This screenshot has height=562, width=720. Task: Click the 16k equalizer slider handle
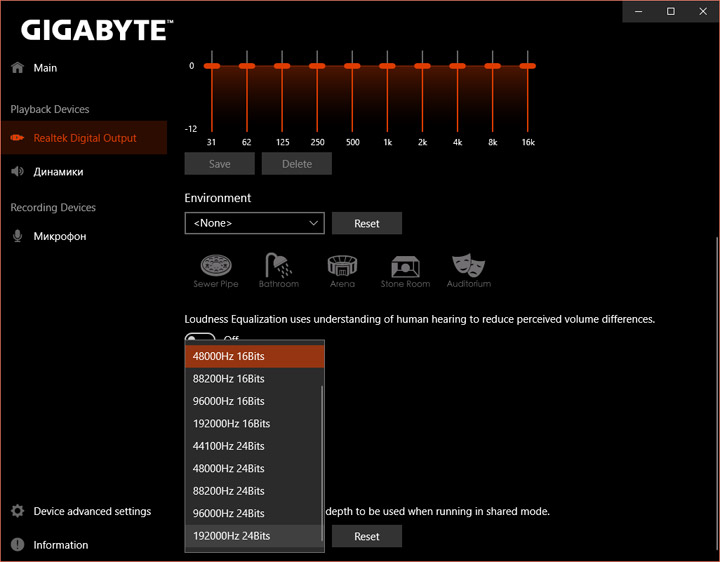pos(528,66)
